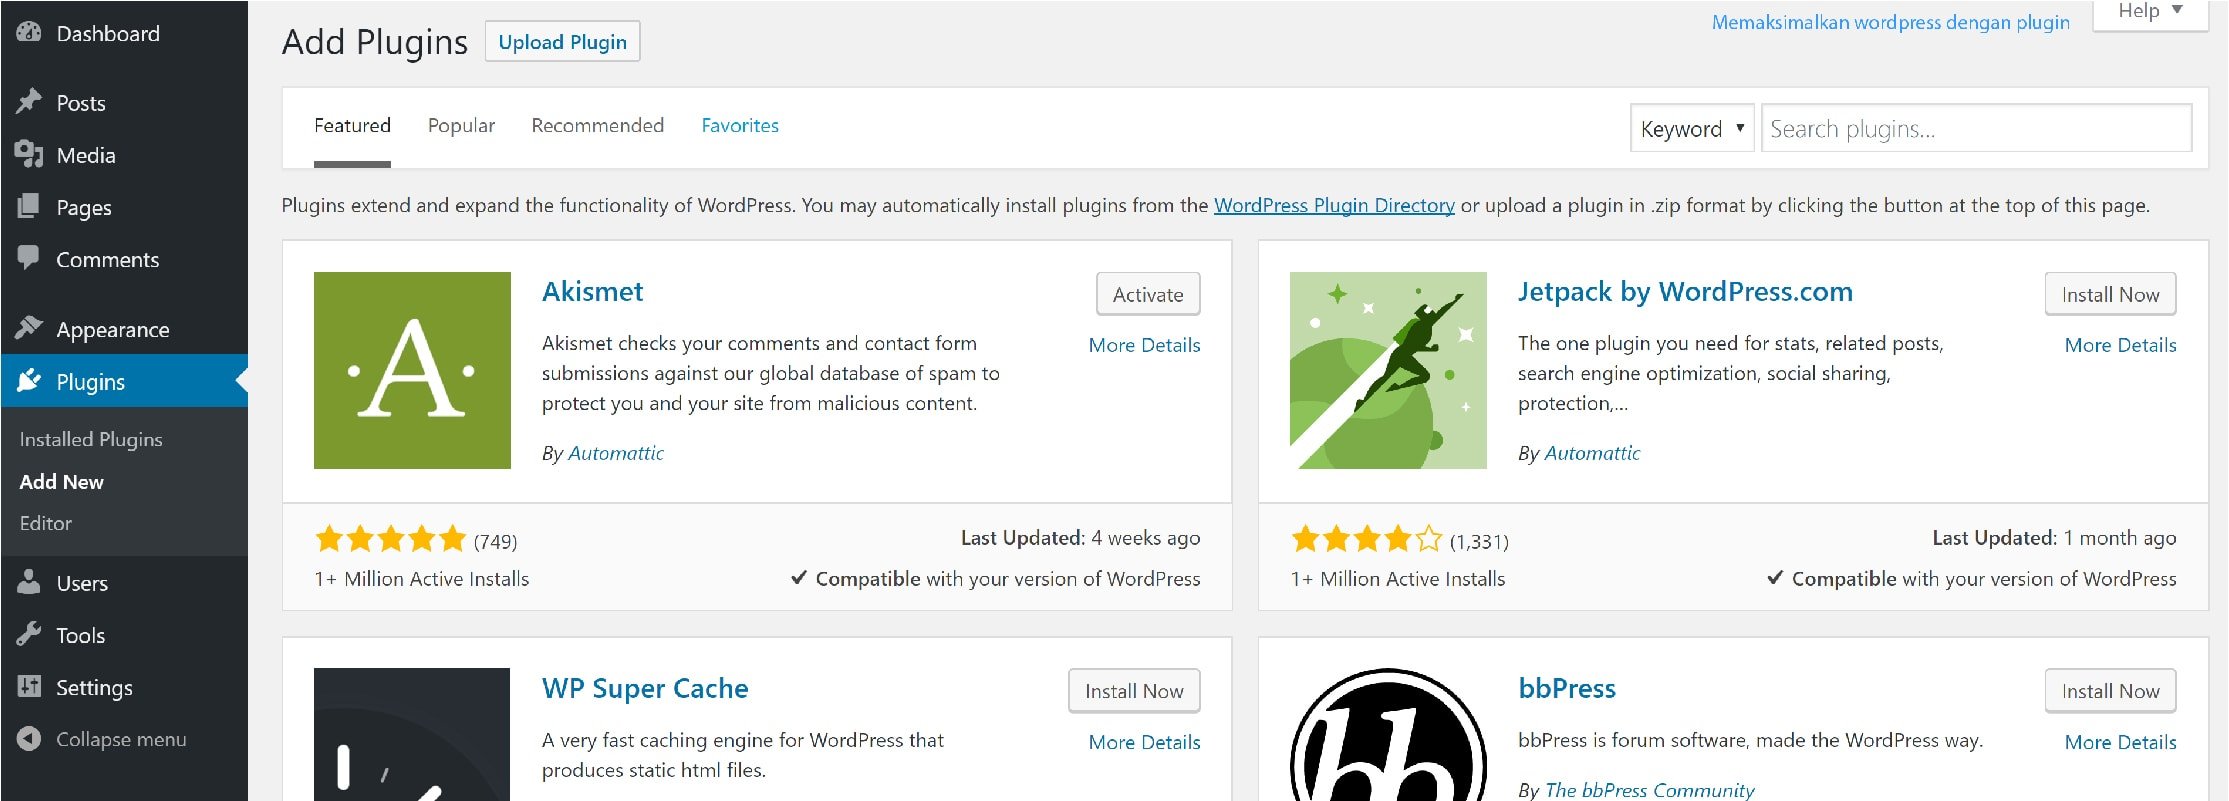Image resolution: width=2229 pixels, height=801 pixels.
Task: Click the Settings sliders icon
Action: tap(29, 686)
